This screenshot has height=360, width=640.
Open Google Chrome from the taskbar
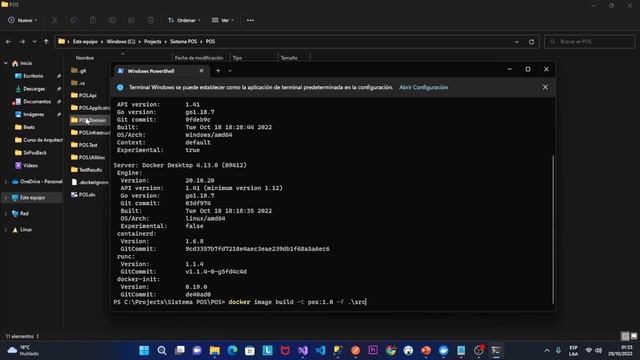[x=391, y=351]
